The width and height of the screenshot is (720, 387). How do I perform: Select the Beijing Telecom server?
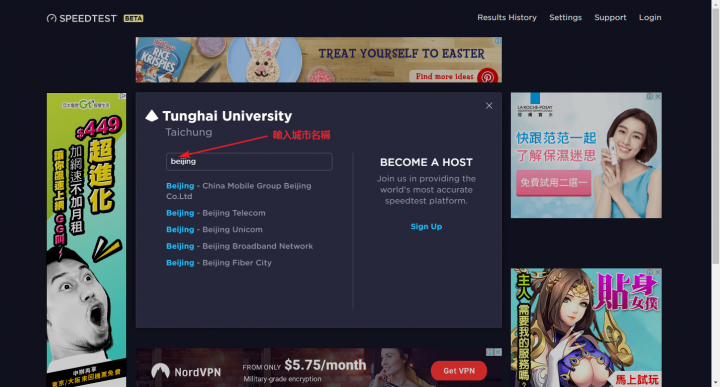[216, 213]
